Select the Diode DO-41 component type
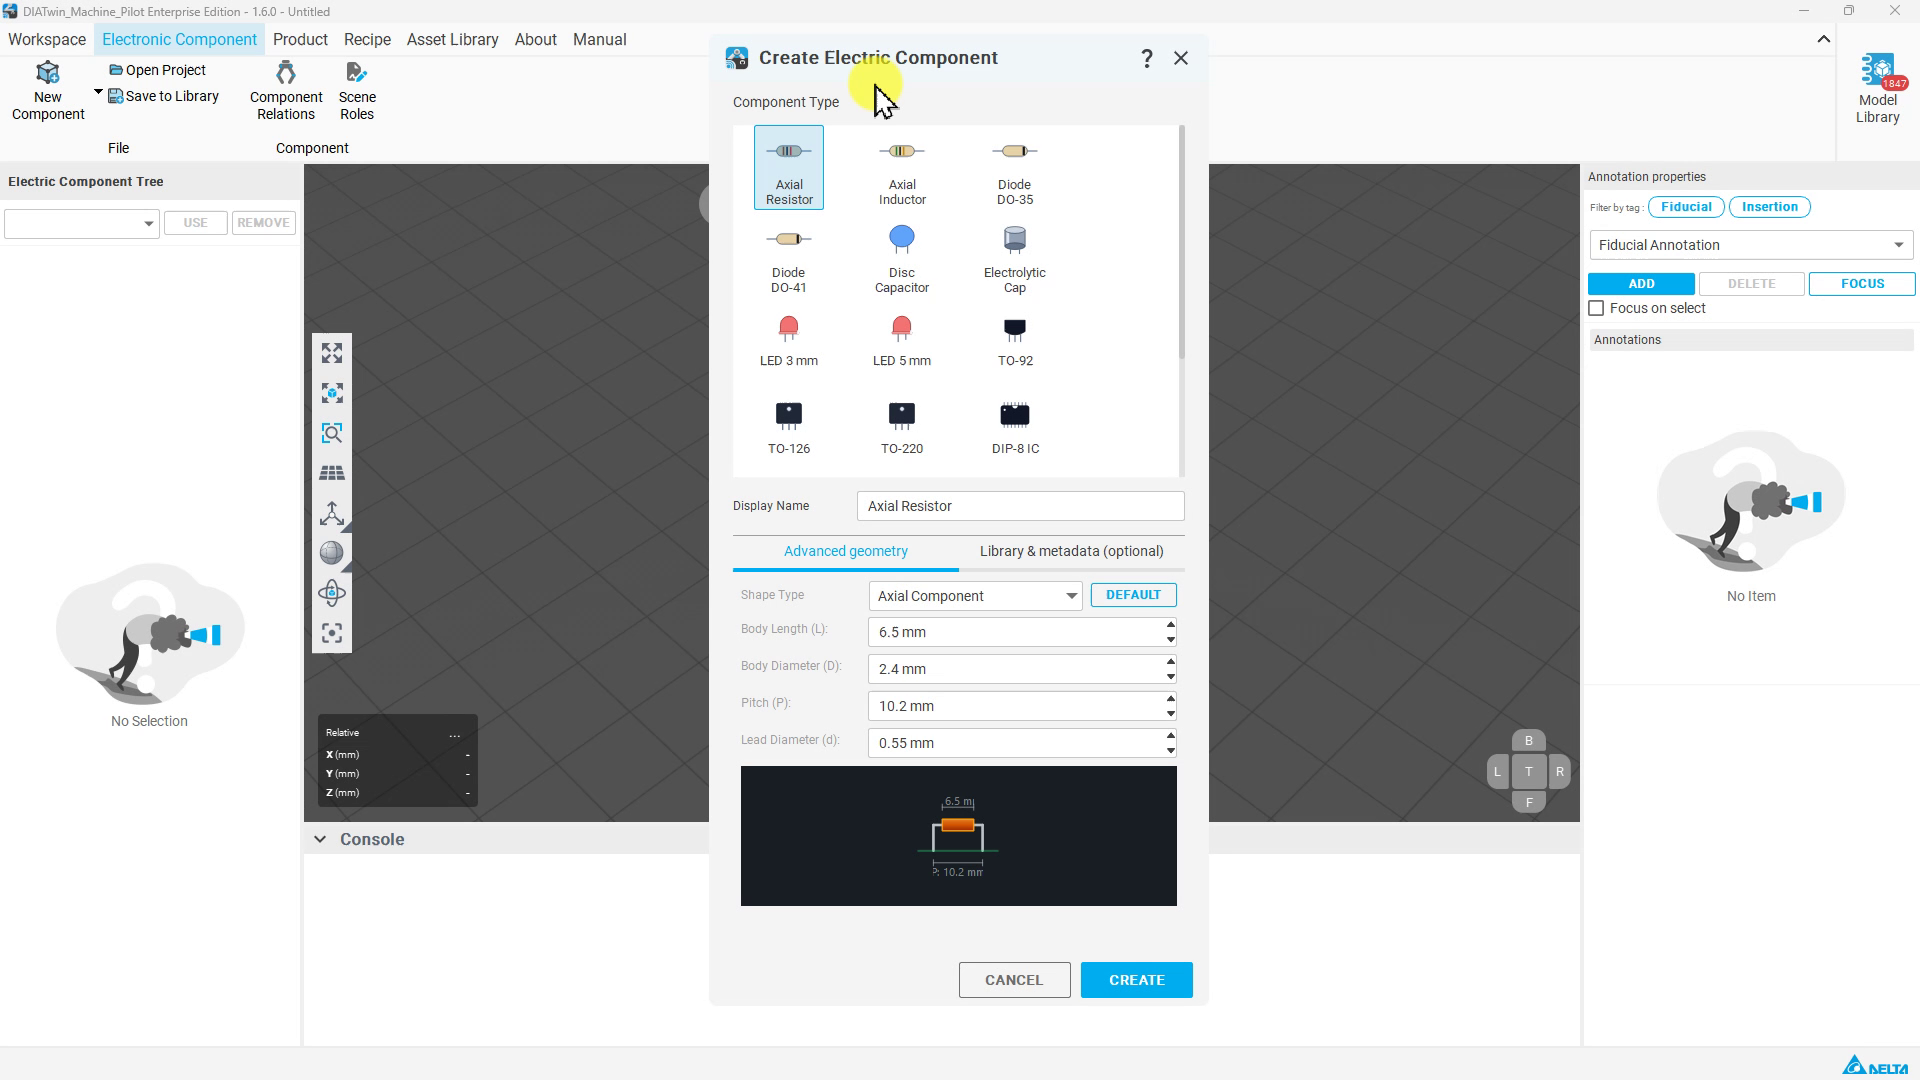Screen dimensions: 1920x1080 click(789, 257)
